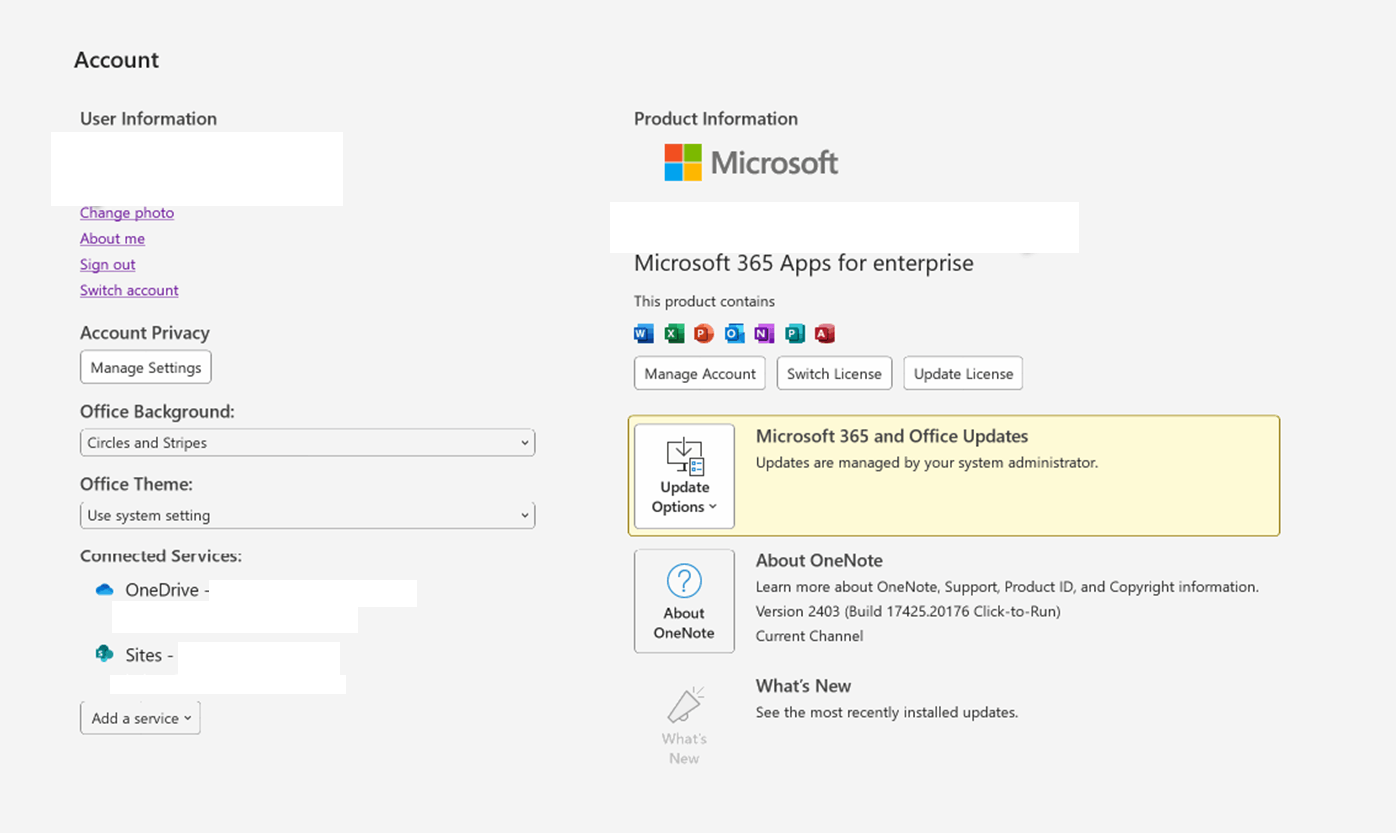Click the Outlook app icon
The image size is (1396, 833).
coord(734,334)
